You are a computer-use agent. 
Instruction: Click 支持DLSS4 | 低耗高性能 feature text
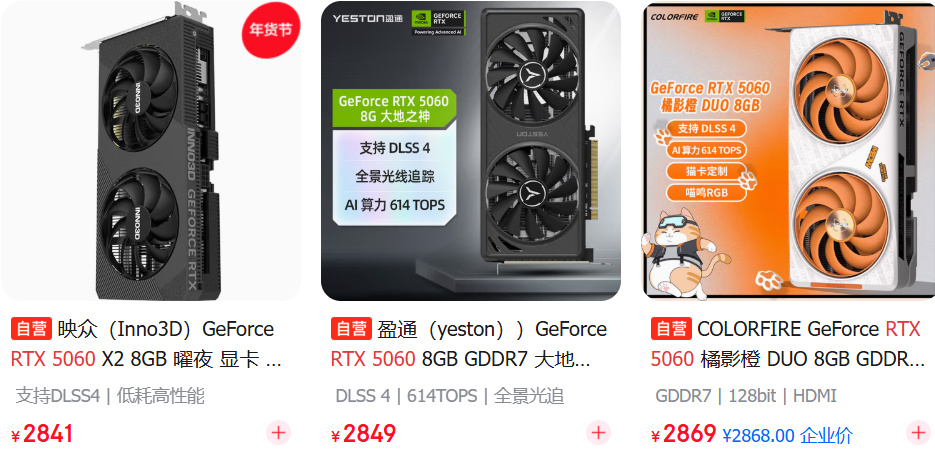[110, 396]
